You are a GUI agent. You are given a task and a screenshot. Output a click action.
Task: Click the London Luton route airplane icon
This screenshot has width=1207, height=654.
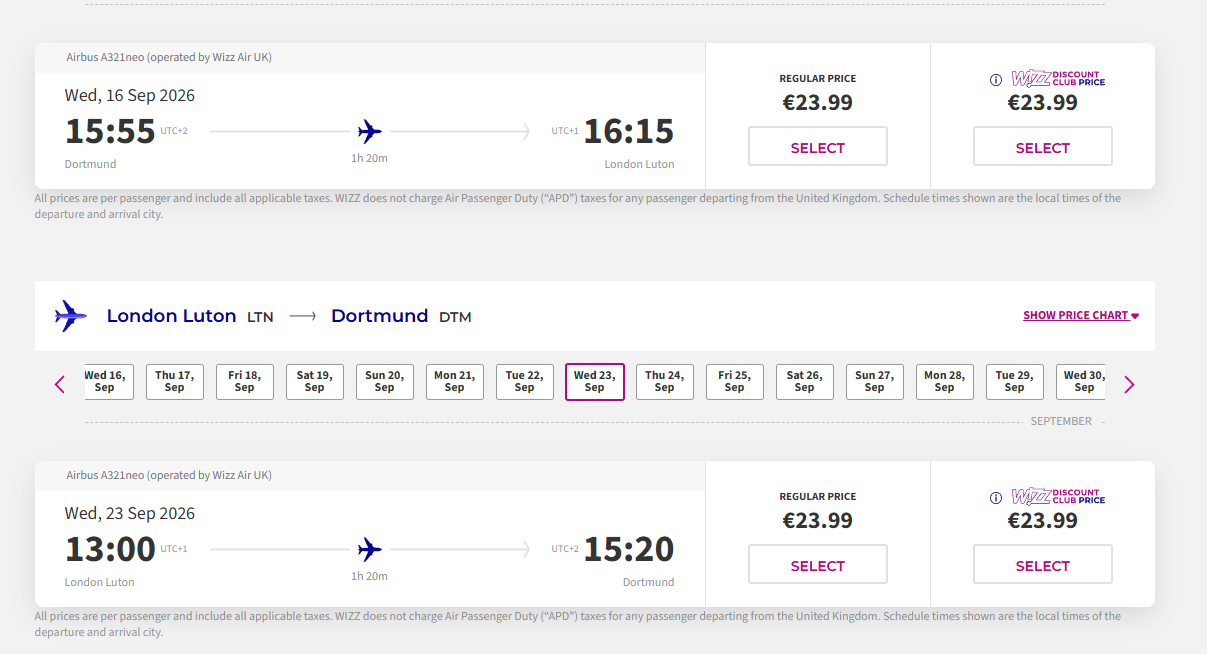(x=71, y=316)
